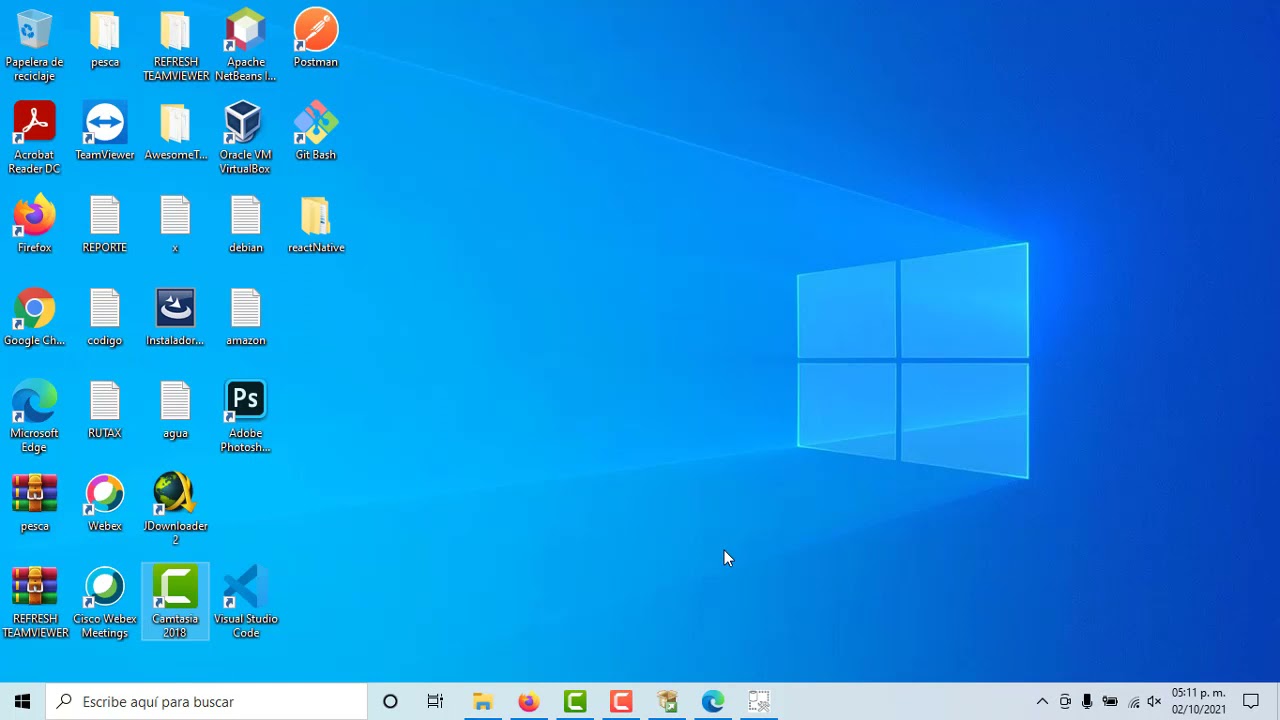
Task: Select the pesca folder icon
Action: (105, 39)
